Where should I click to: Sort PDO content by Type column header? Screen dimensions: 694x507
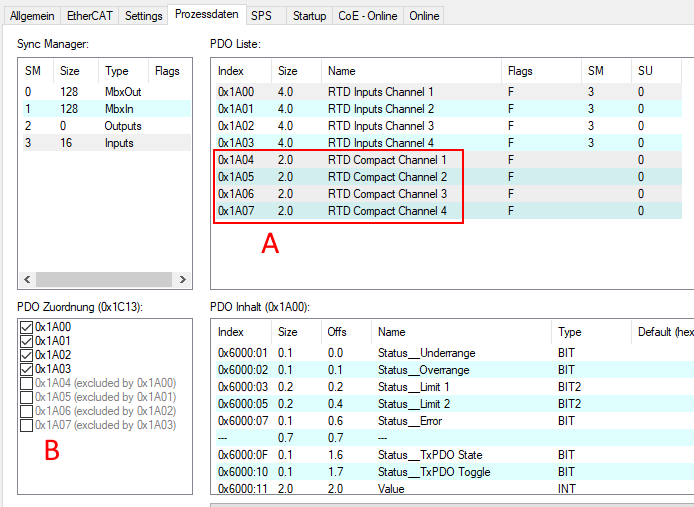590,331
